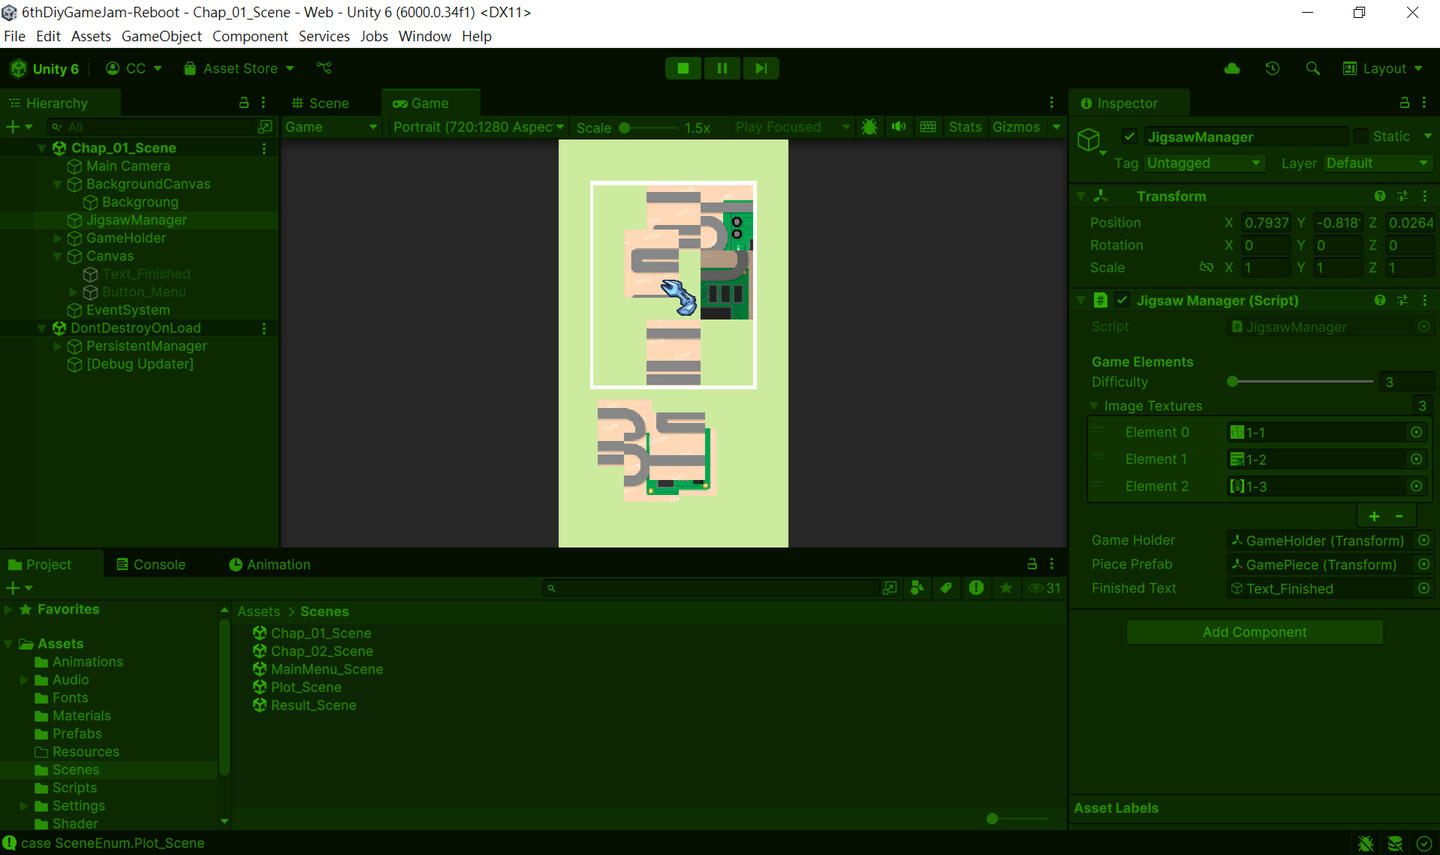Viewport: 1440px width, 855px height.
Task: Open the Search by Type filter icon in Project
Action: coord(917,588)
